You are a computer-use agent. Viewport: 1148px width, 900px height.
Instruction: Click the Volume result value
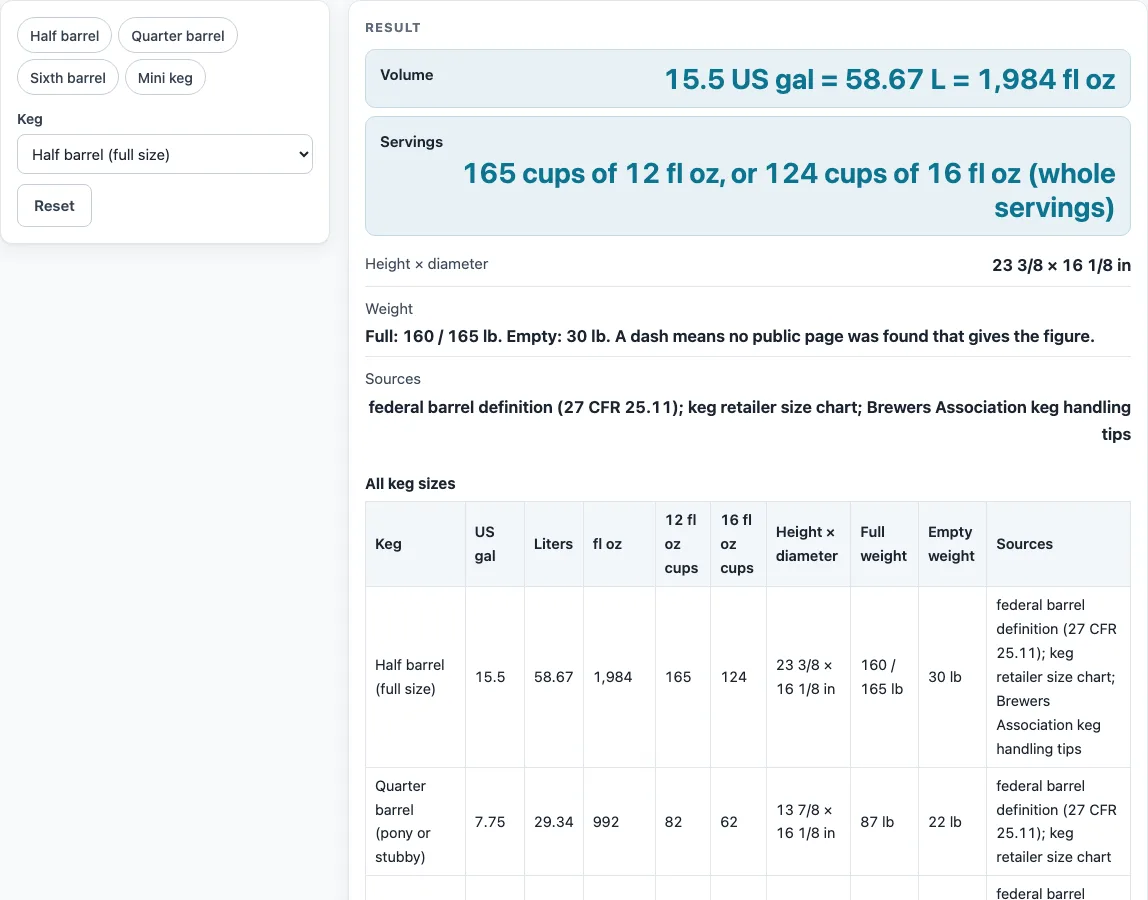(890, 79)
